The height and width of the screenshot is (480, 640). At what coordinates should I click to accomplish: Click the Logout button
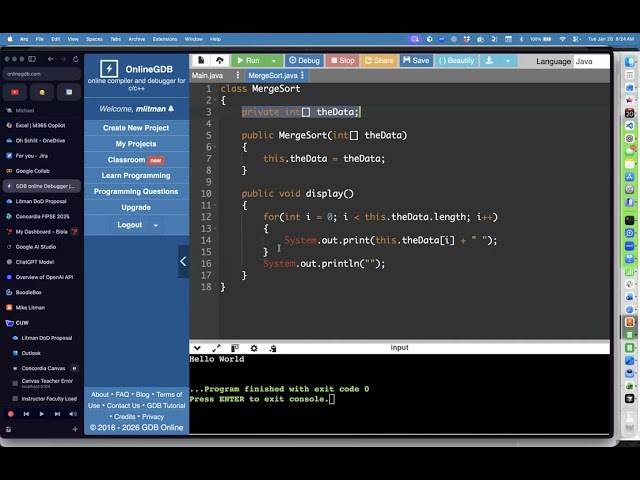pos(130,225)
